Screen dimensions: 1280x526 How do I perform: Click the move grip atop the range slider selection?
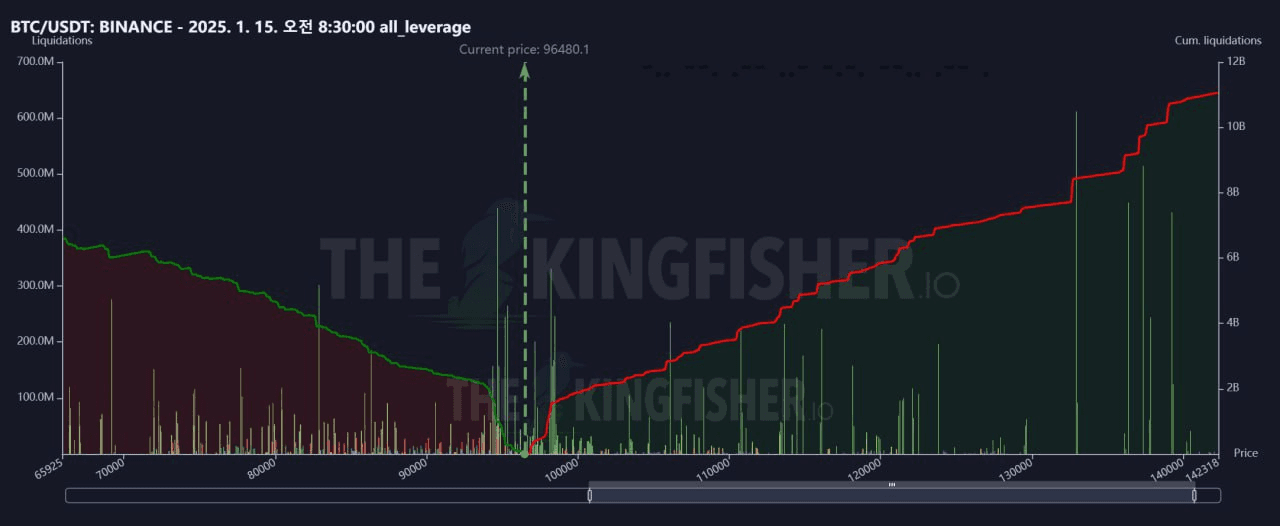(x=891, y=484)
